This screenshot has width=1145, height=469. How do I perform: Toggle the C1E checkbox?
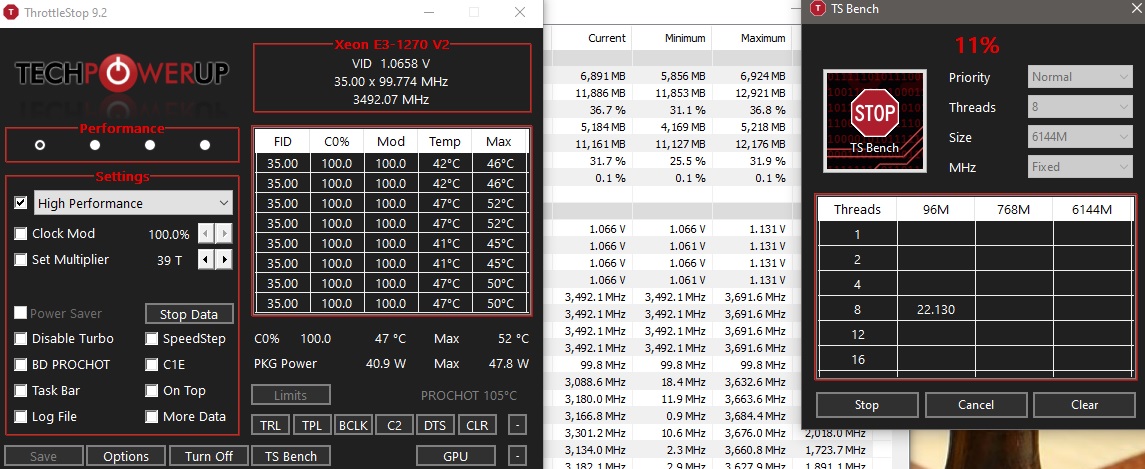[151, 365]
